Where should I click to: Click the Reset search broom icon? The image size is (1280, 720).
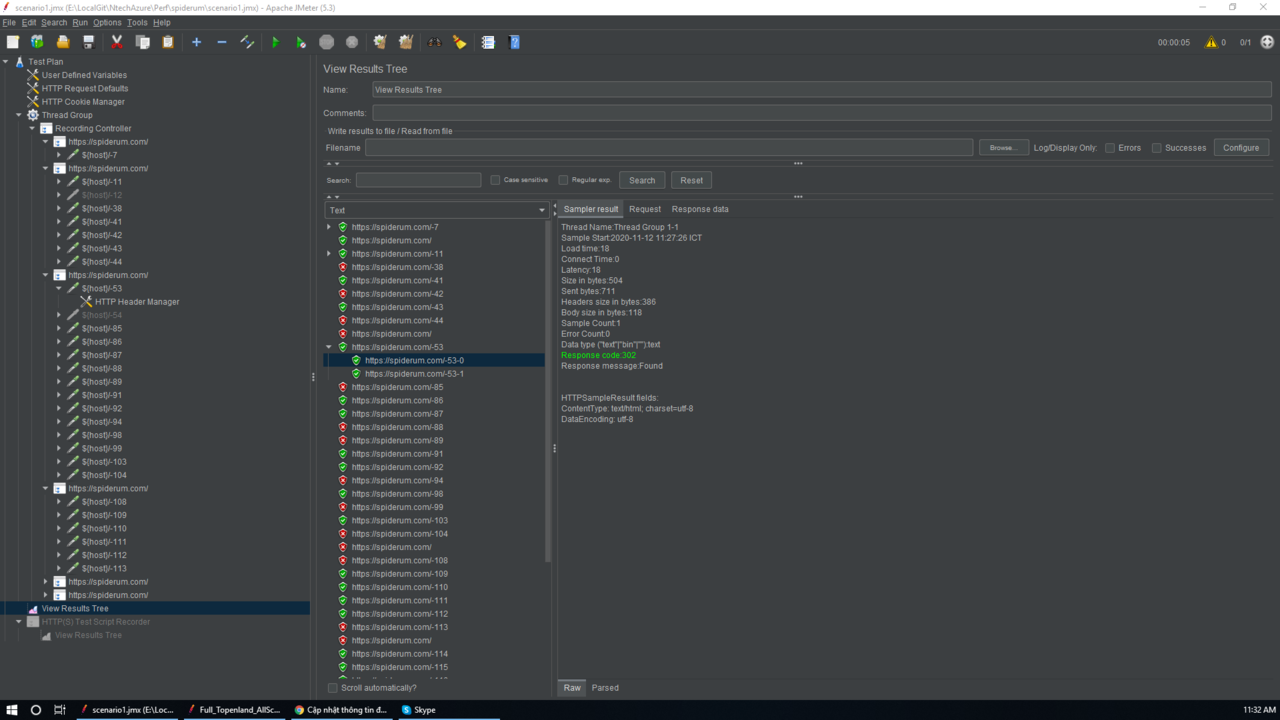459,42
